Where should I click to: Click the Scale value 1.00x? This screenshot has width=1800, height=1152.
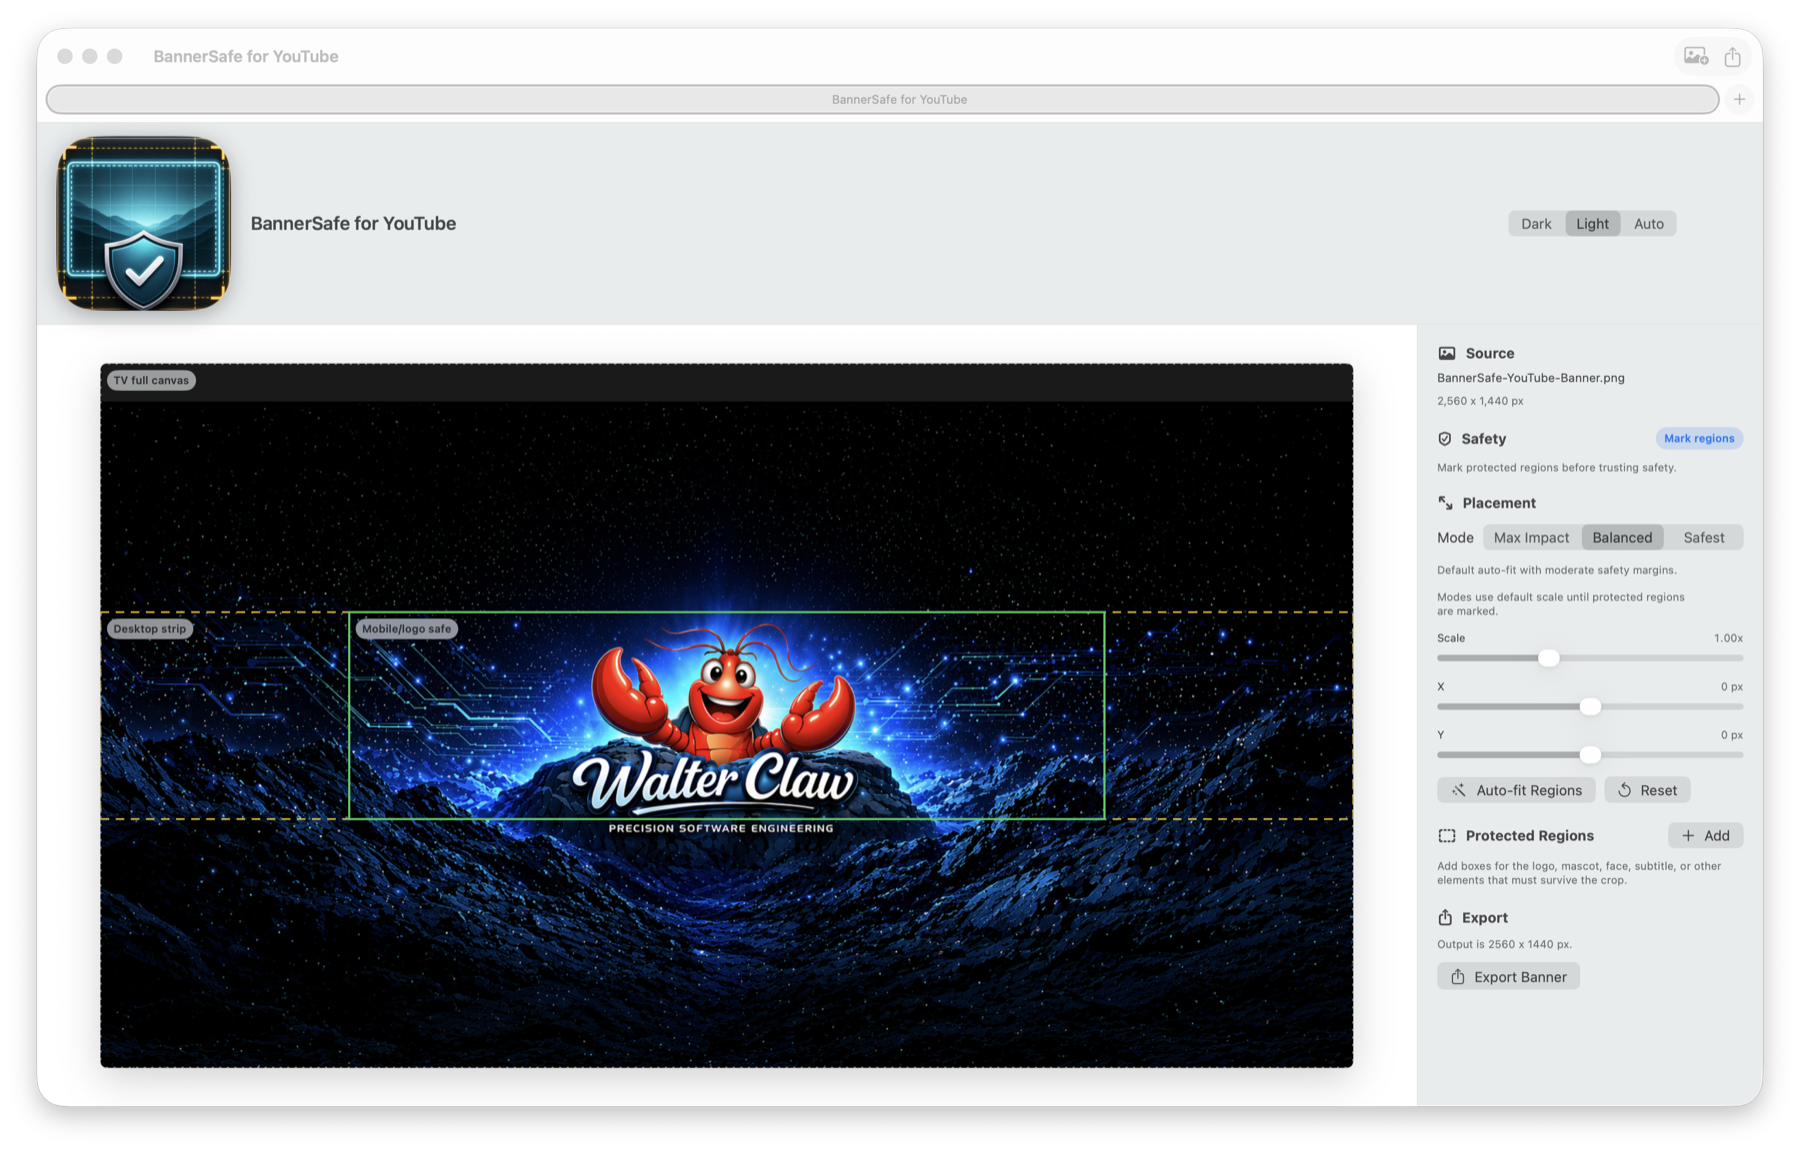click(1727, 638)
